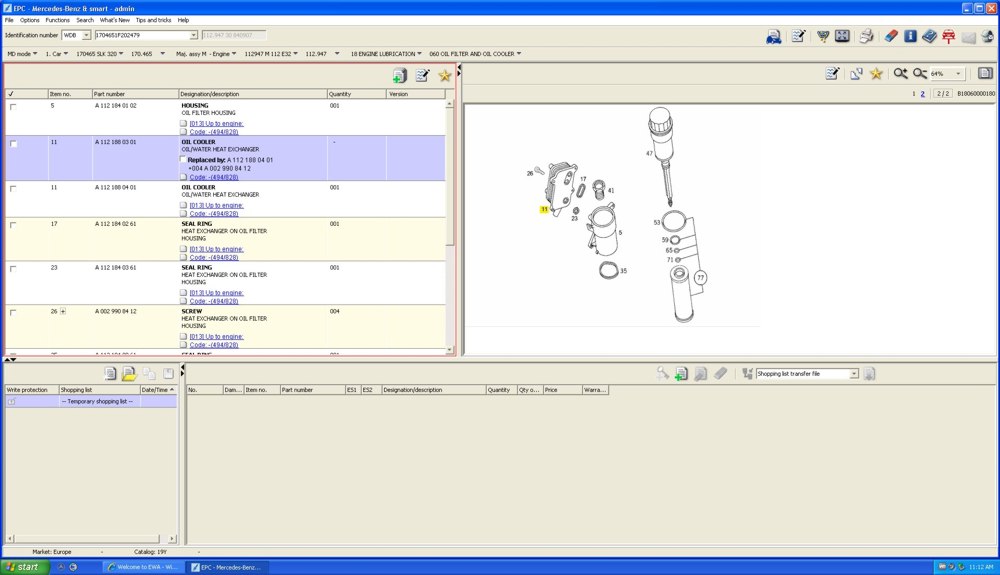The image size is (1000, 575).
Task: Open the Options menu
Action: tap(29, 20)
